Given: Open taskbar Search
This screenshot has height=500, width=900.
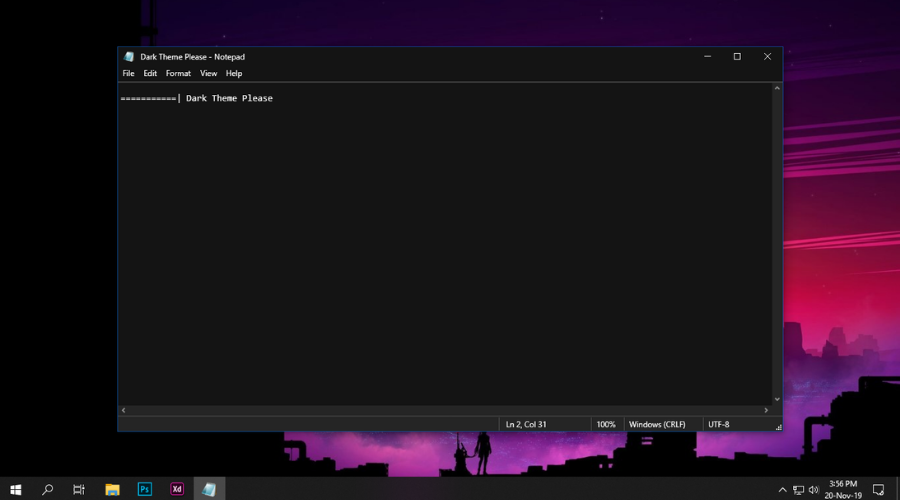Looking at the screenshot, I should [48, 489].
